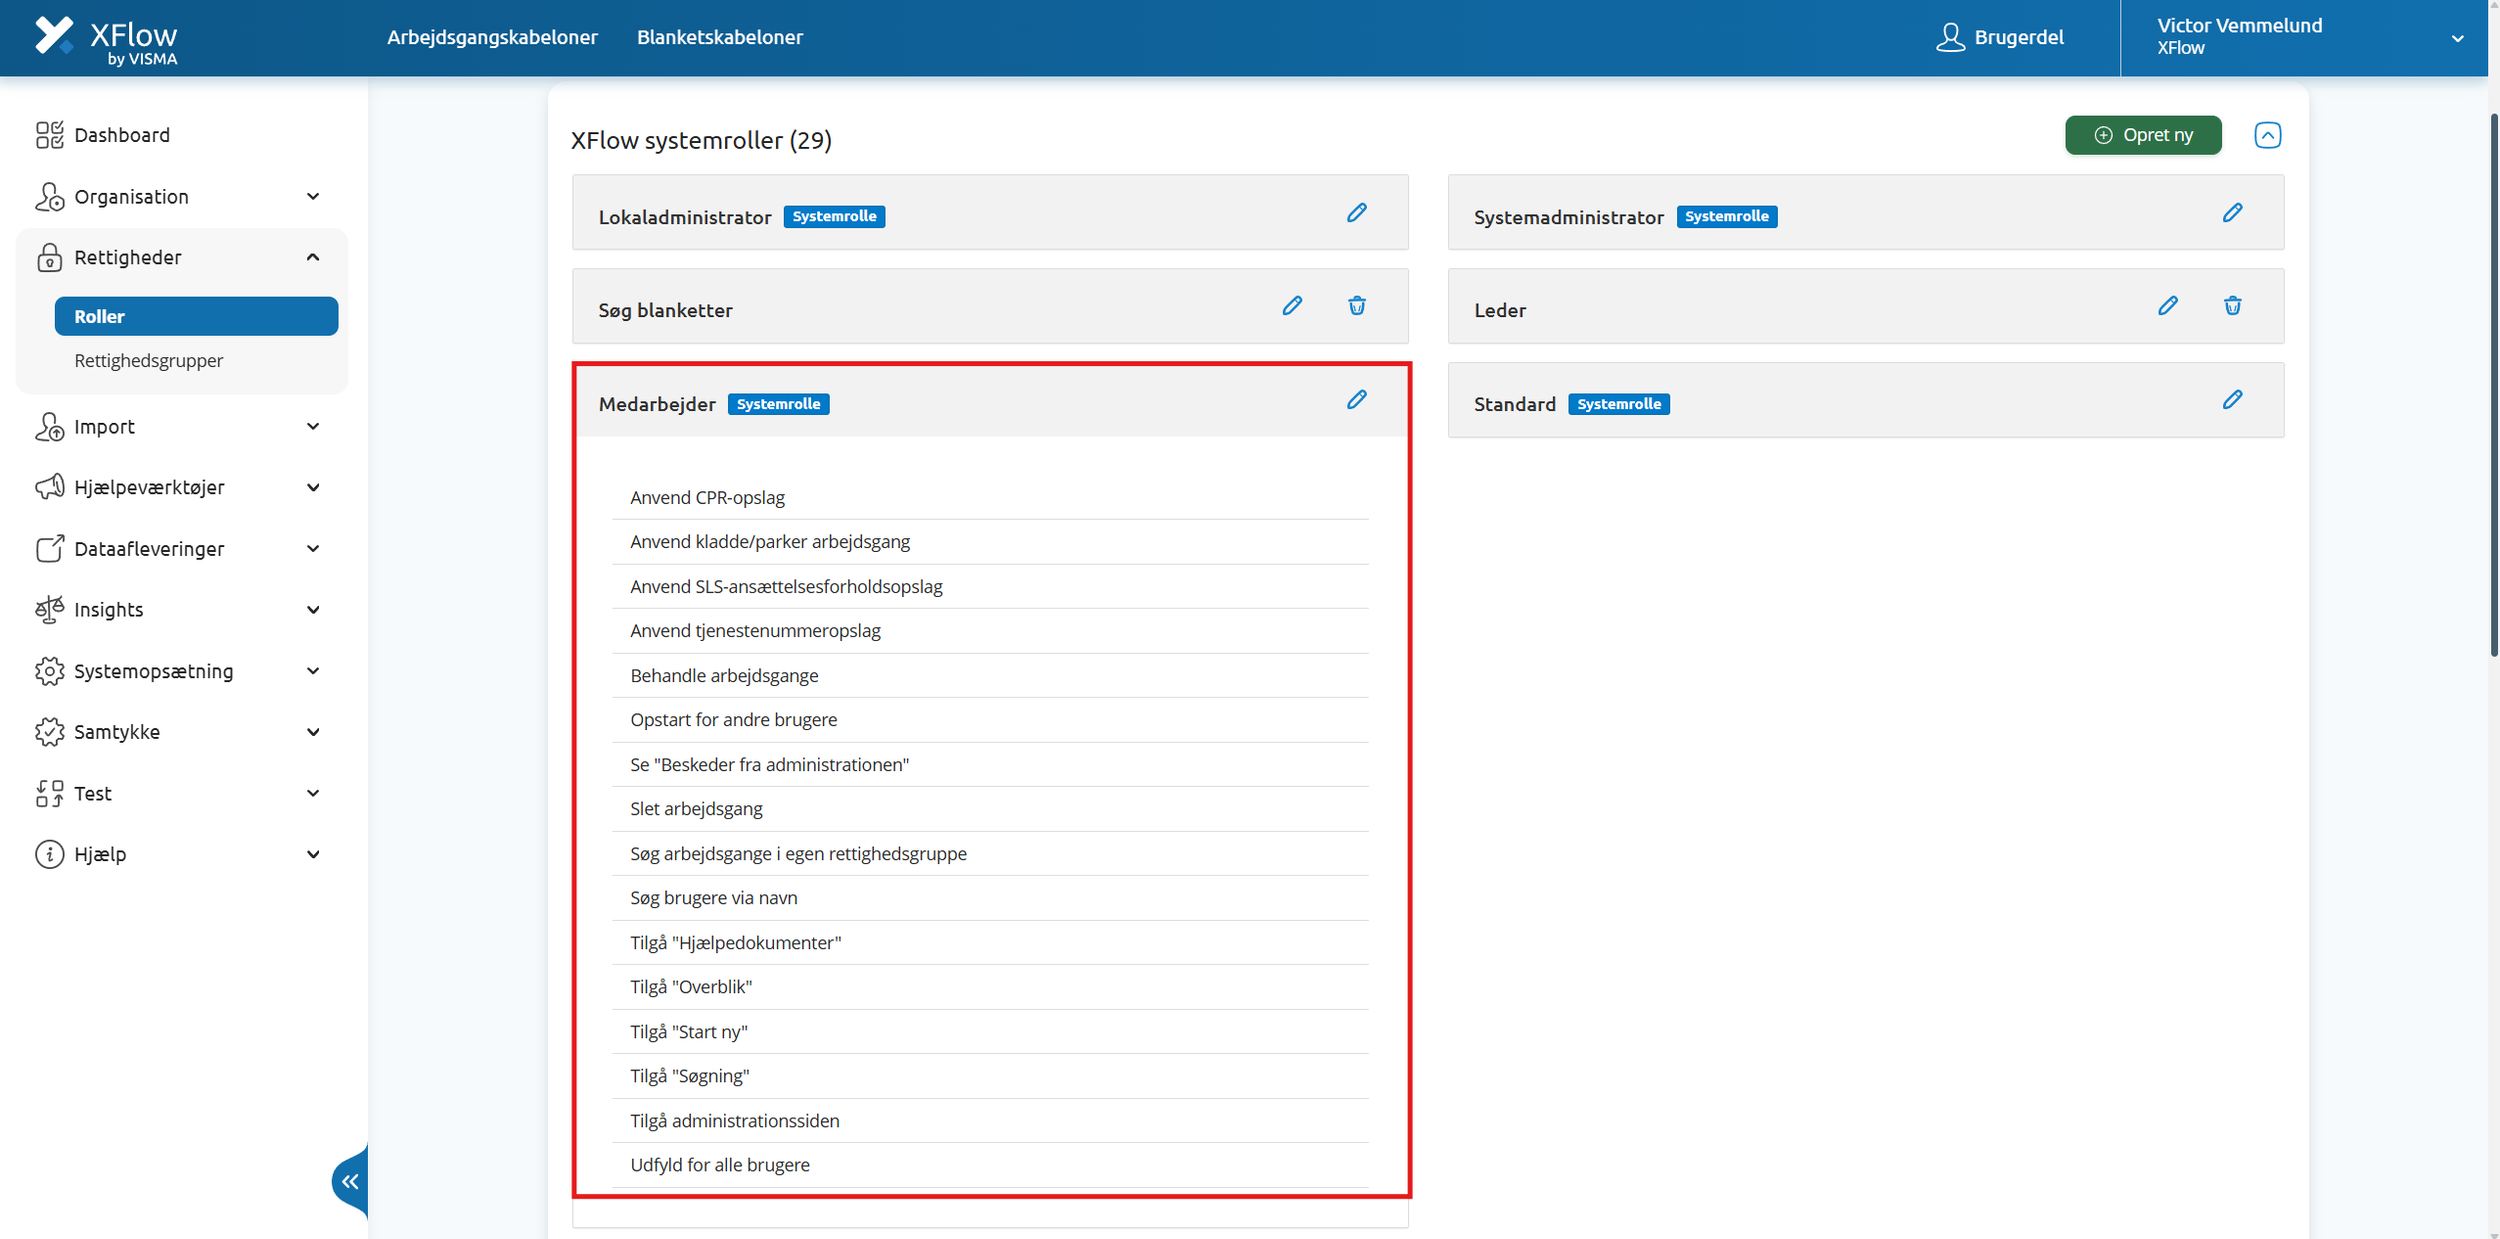2500x1239 pixels.
Task: Delete the Søg blanketter role
Action: 1356,306
